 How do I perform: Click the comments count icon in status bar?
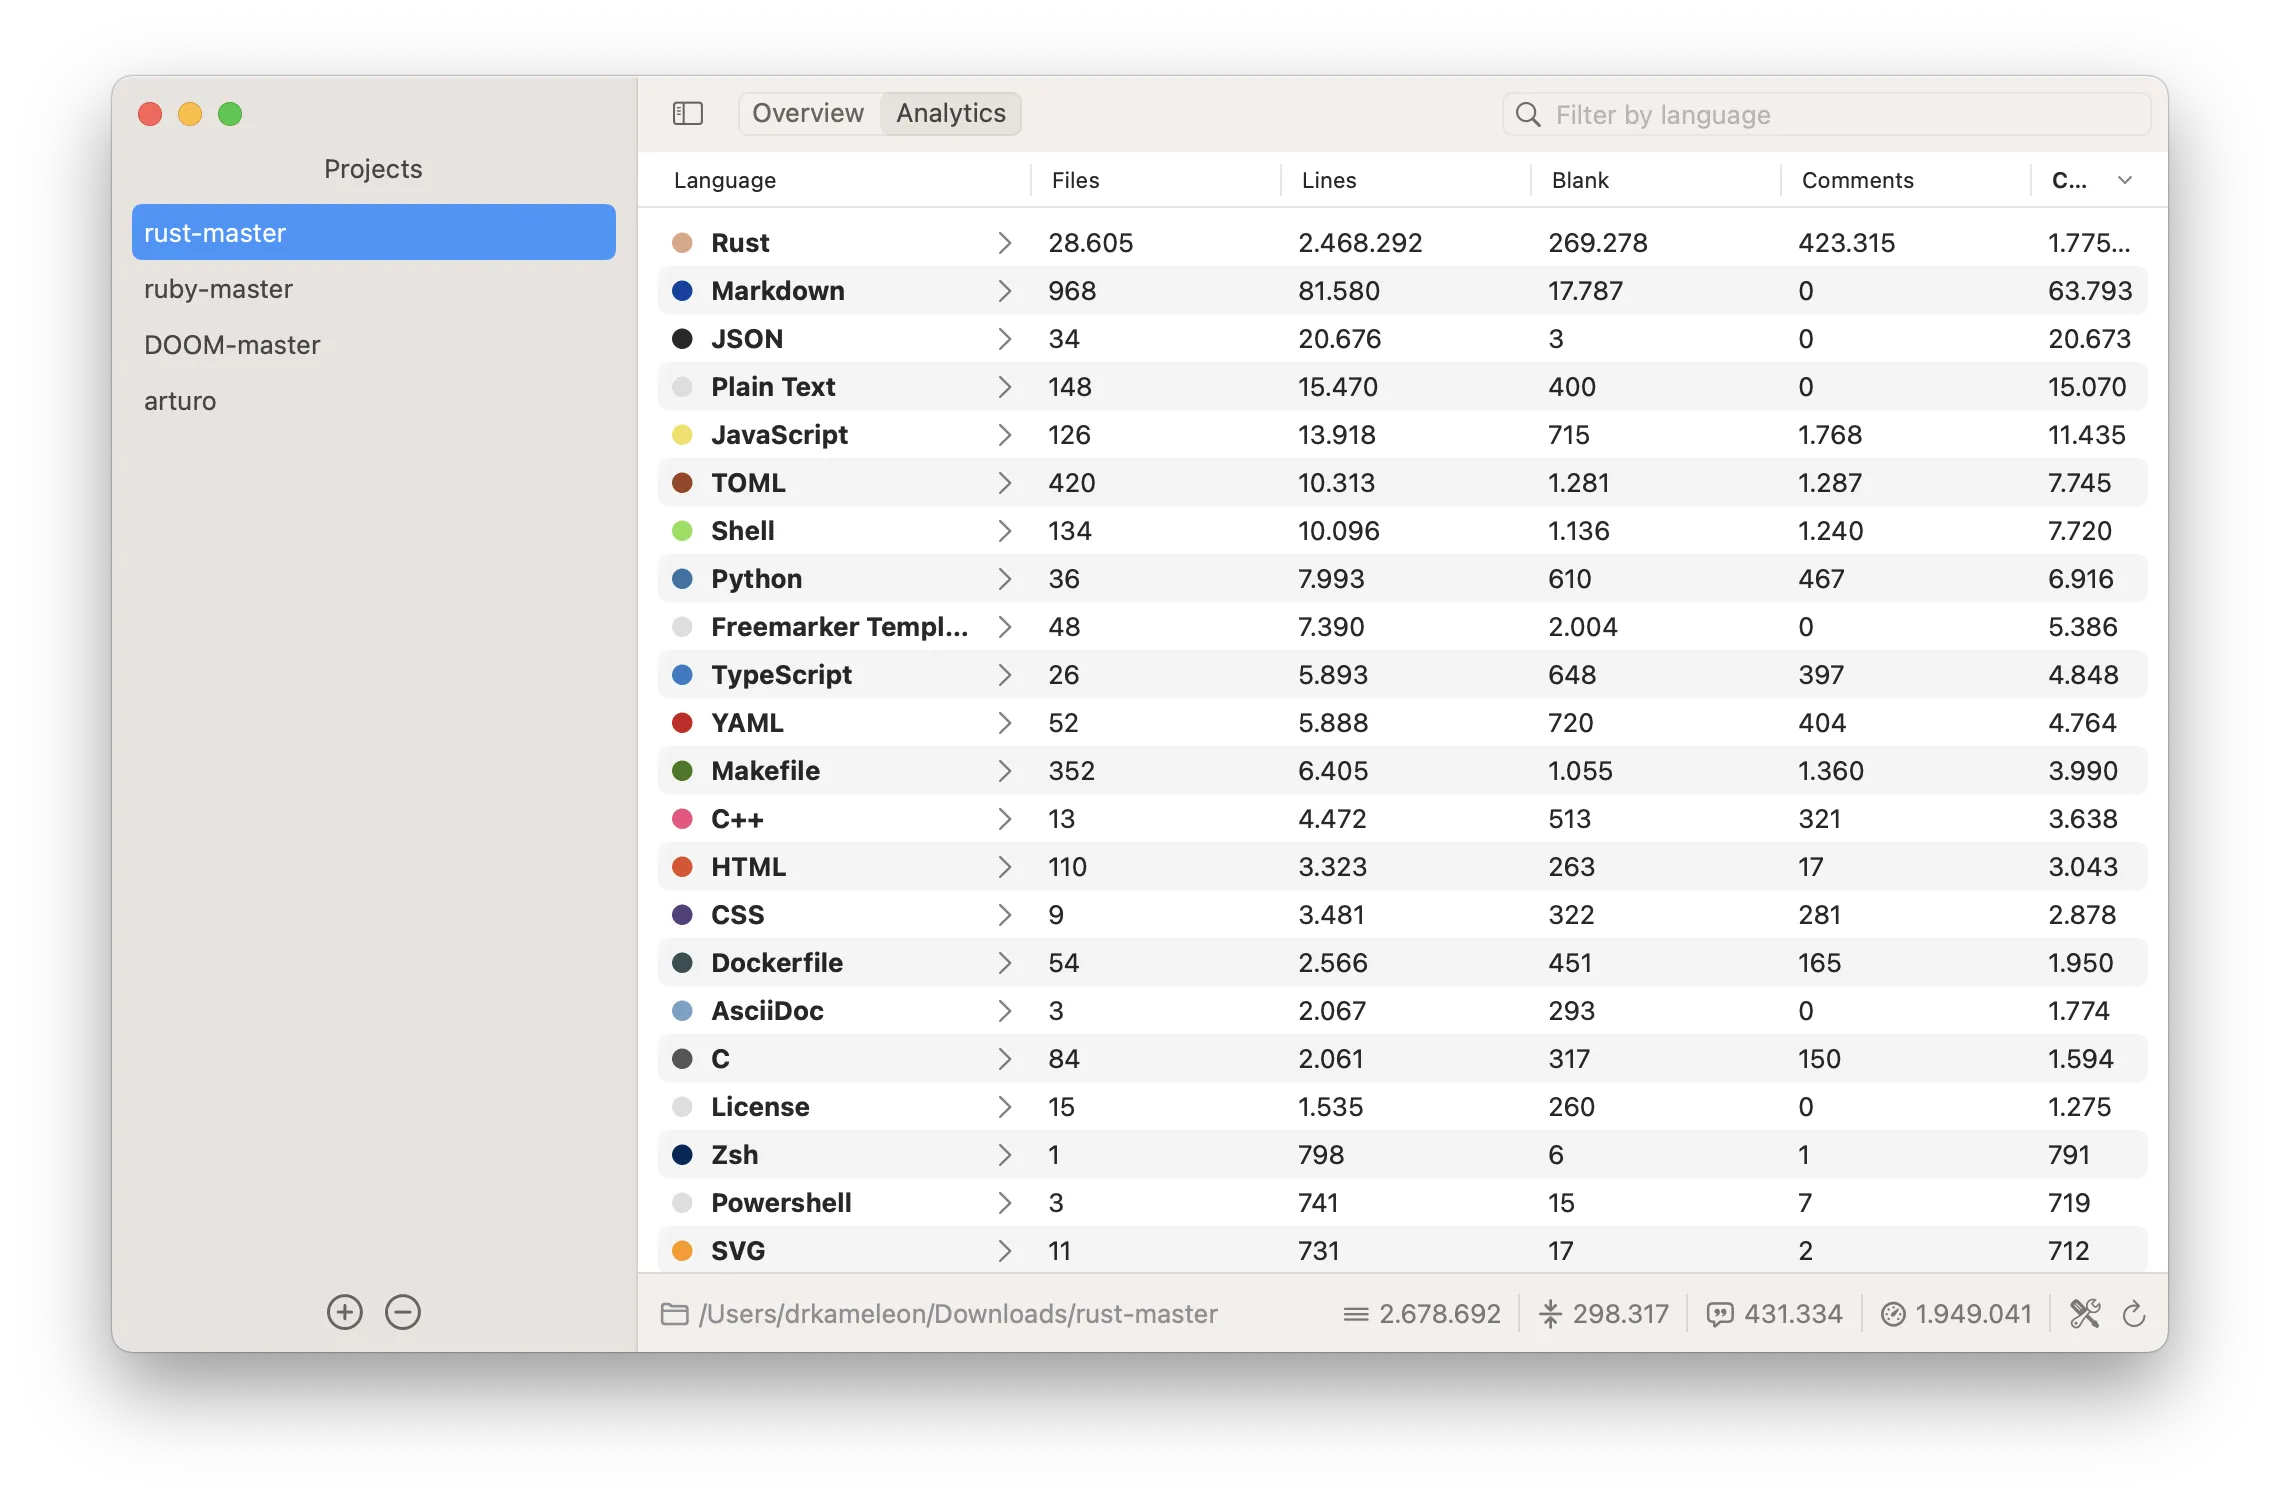(x=1719, y=1314)
